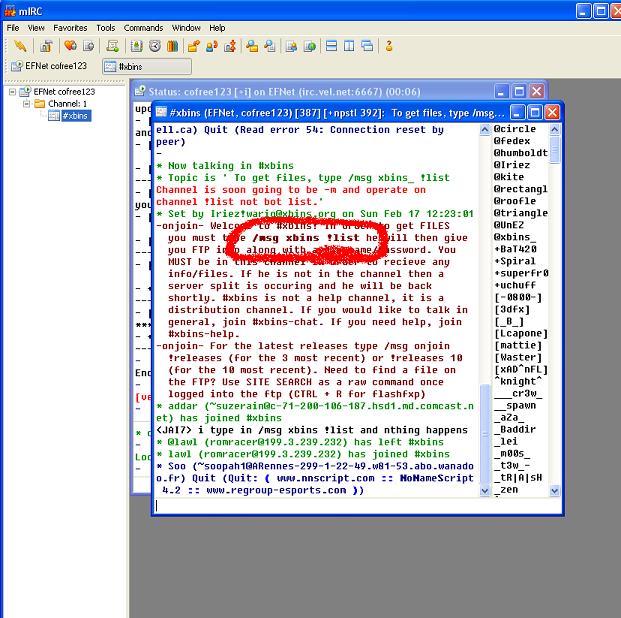The width and height of the screenshot is (621, 618).
Task: Open the Log Files magnifier icon
Action: [x=270, y=46]
